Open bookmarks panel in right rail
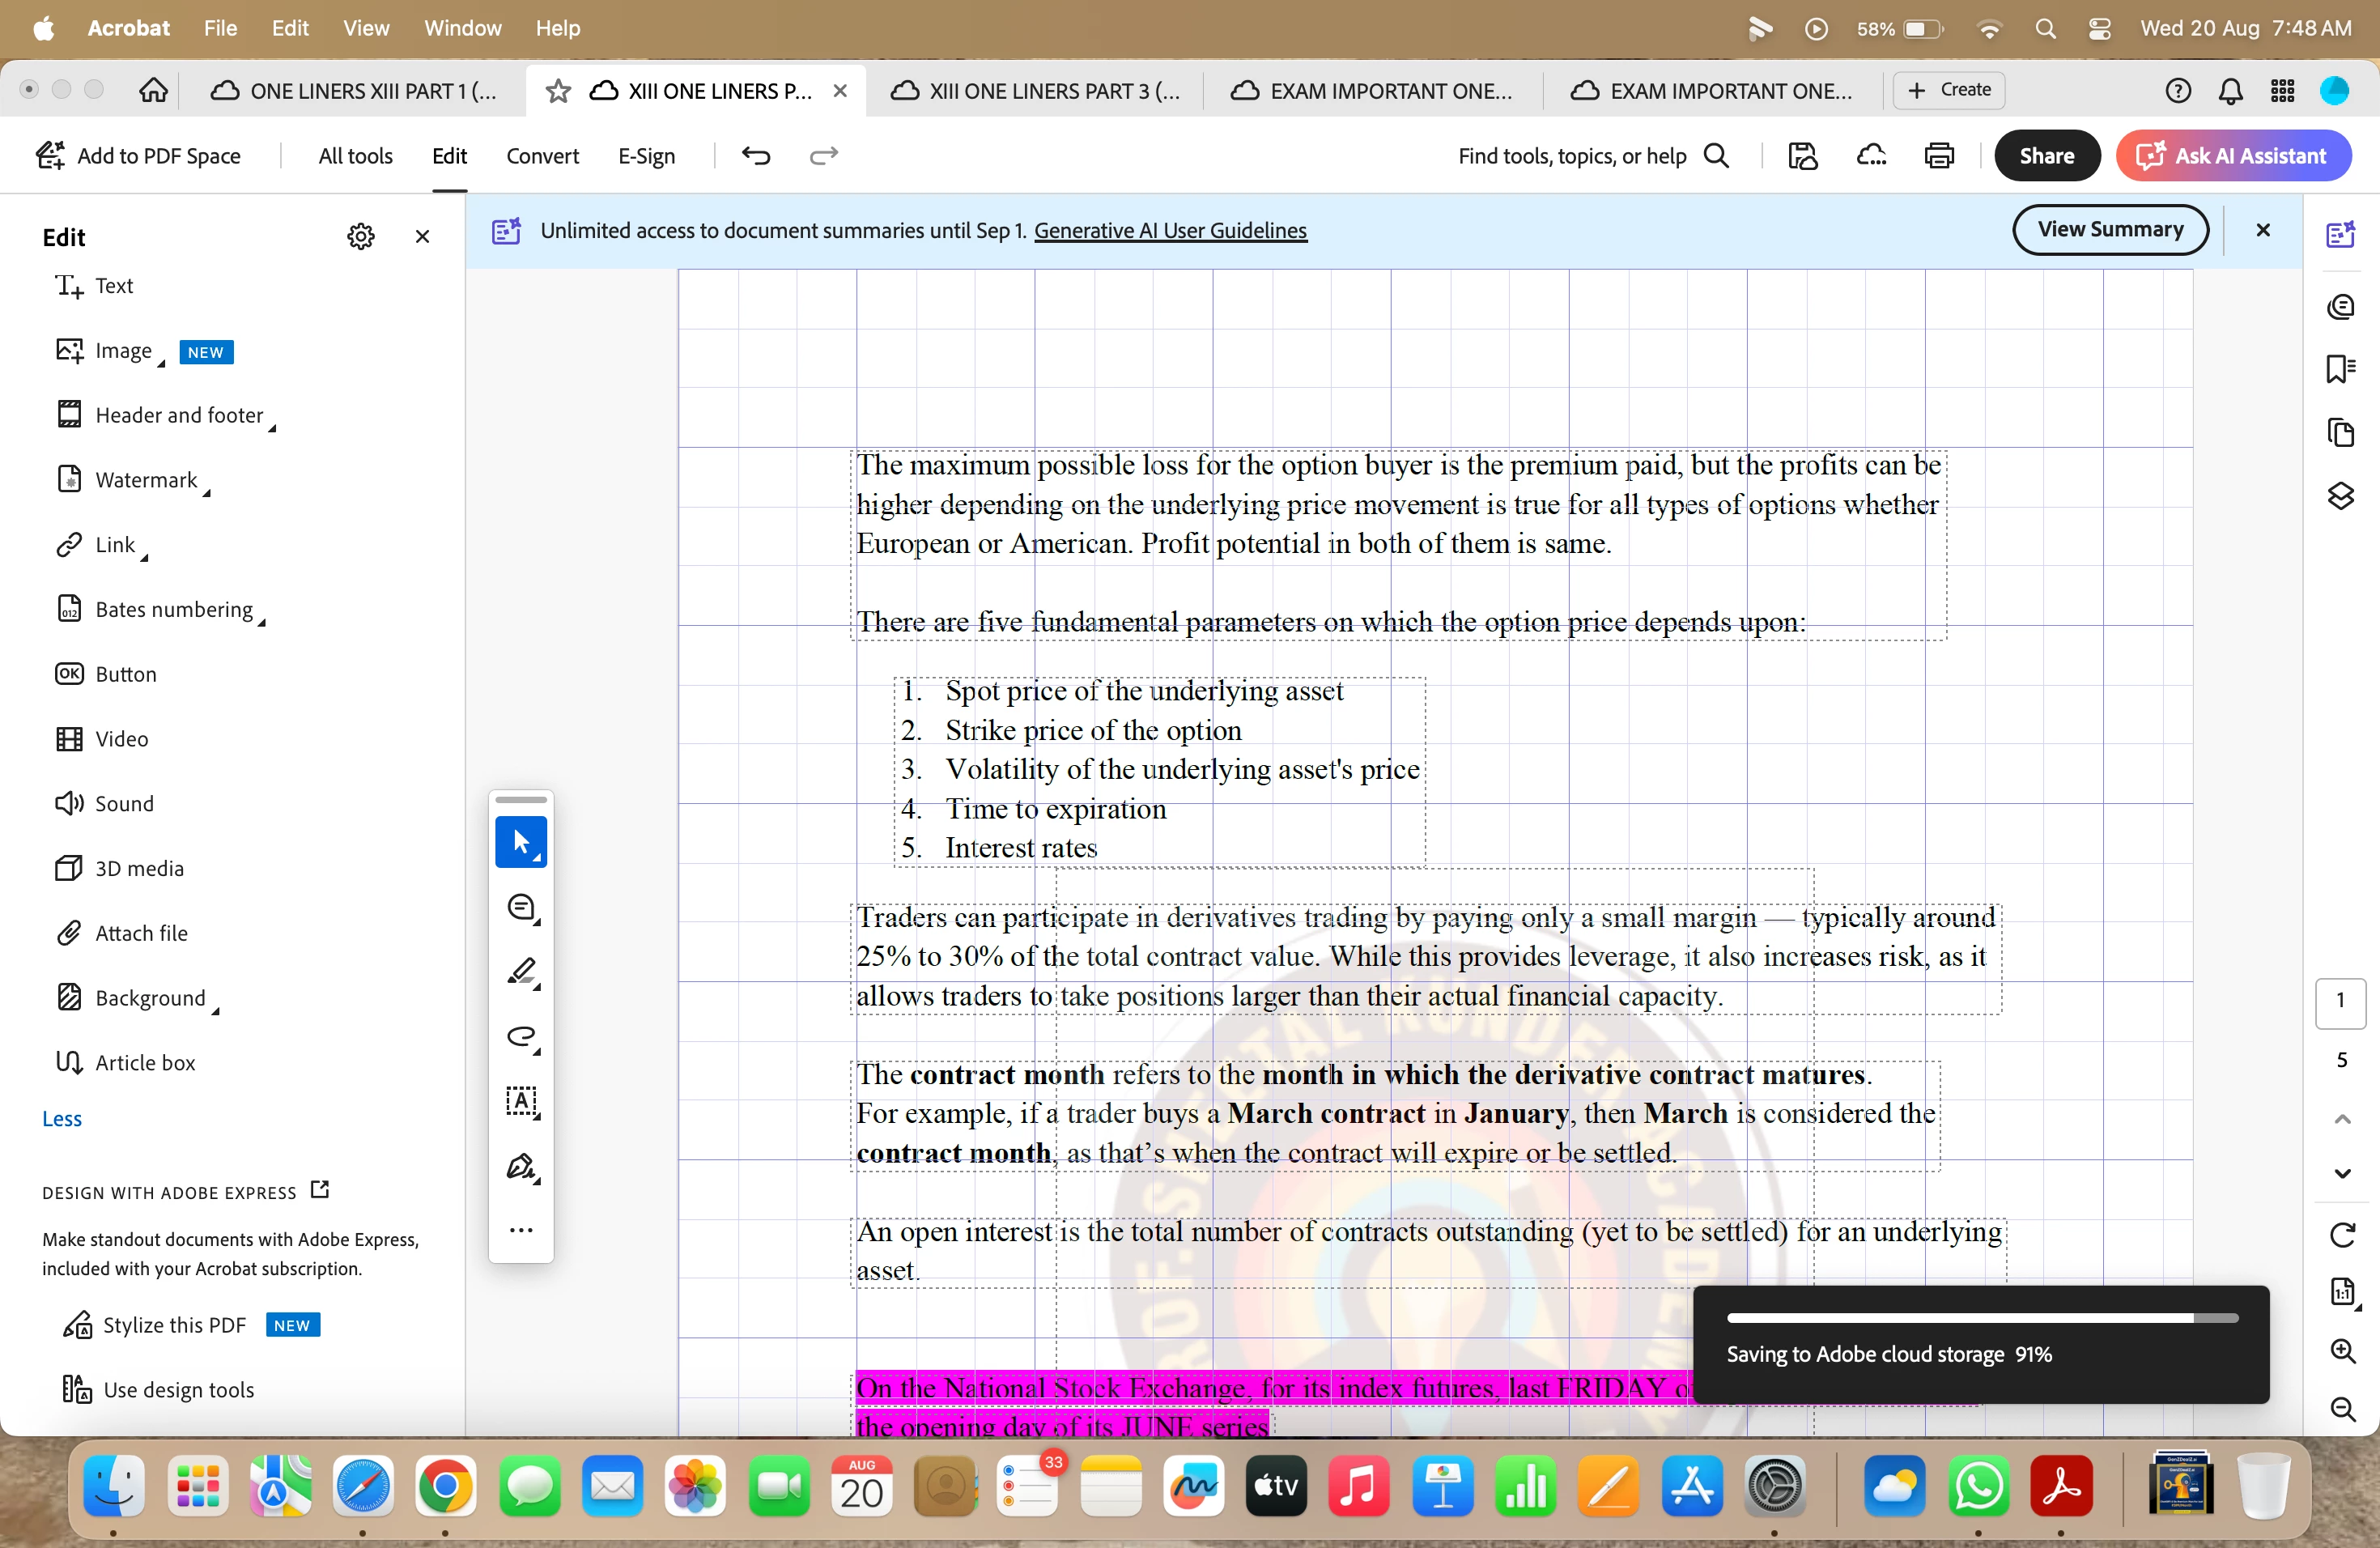The image size is (2380, 1548). click(2340, 369)
